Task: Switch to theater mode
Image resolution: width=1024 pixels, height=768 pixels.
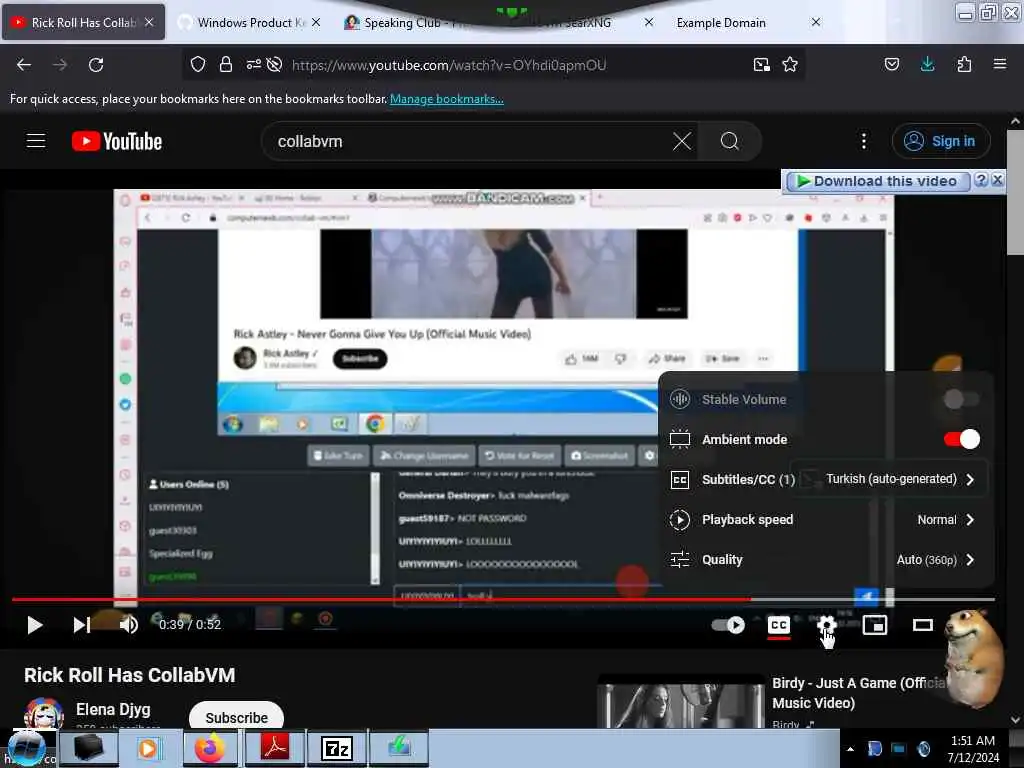Action: pyautogui.click(x=922, y=625)
